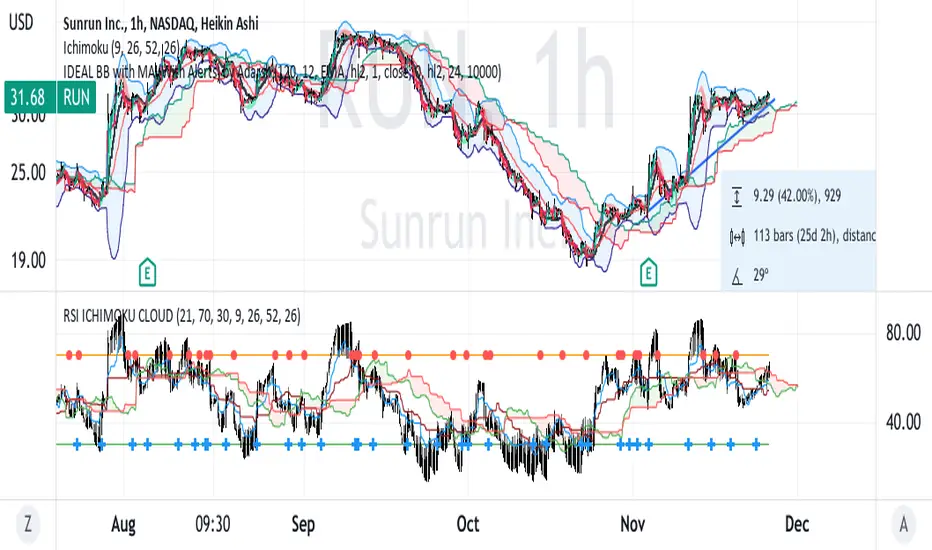Click the 25.00 price axis label
The height and width of the screenshot is (550, 932).
(28, 172)
